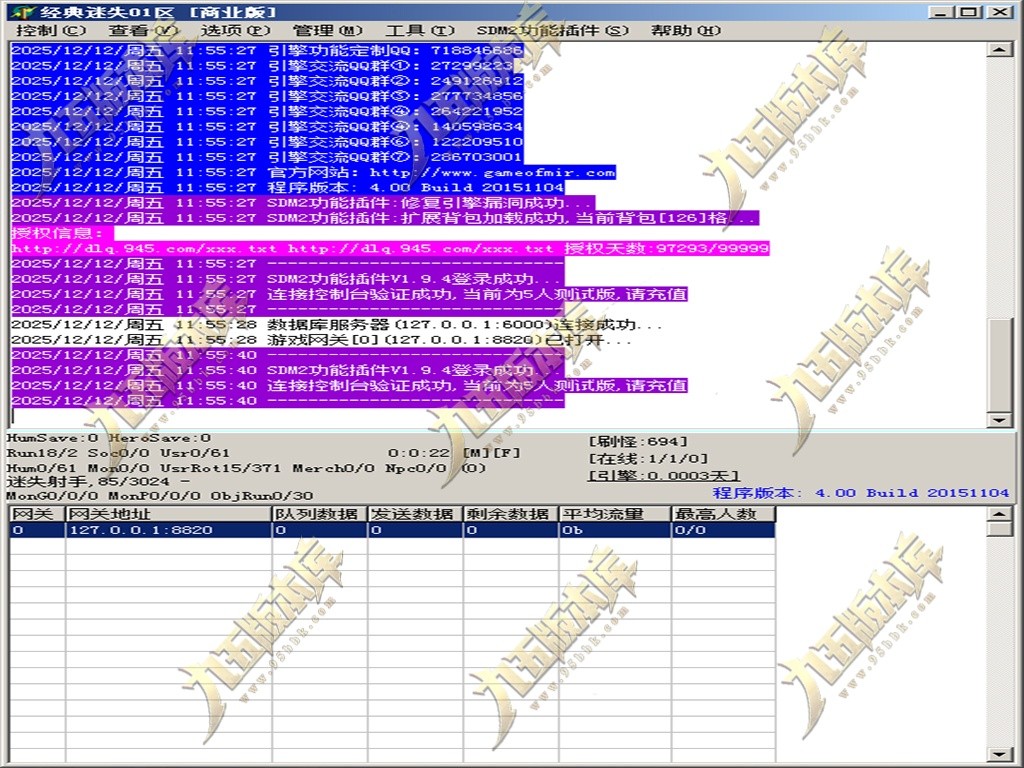Click the [在线:1/1/0] status label
This screenshot has width=1024, height=768.
[647, 458]
